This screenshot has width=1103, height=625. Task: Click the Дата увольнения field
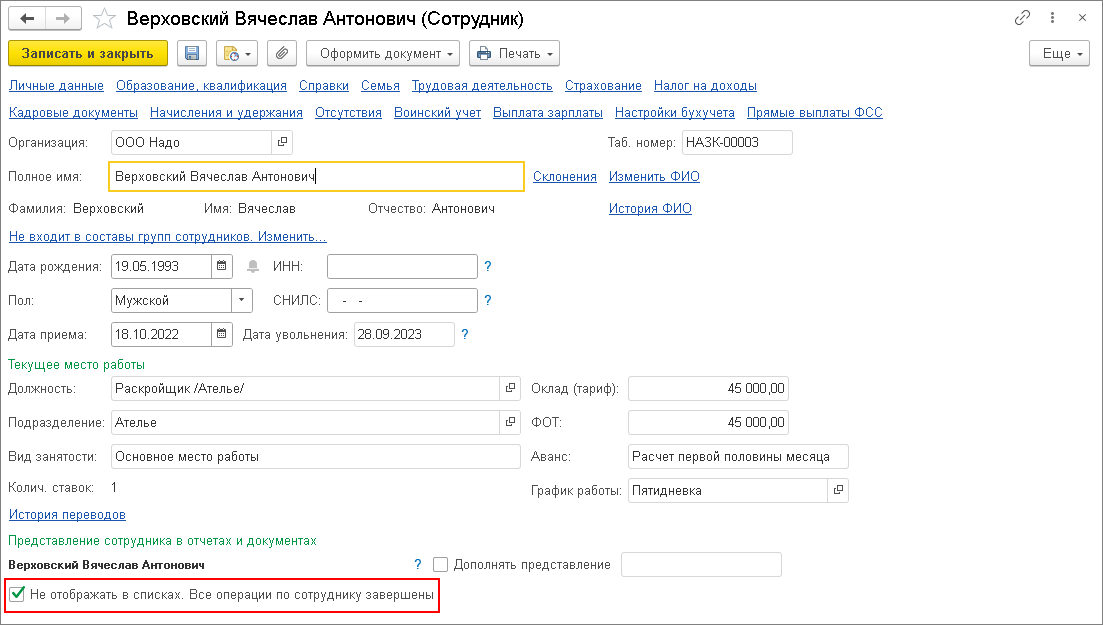(404, 334)
